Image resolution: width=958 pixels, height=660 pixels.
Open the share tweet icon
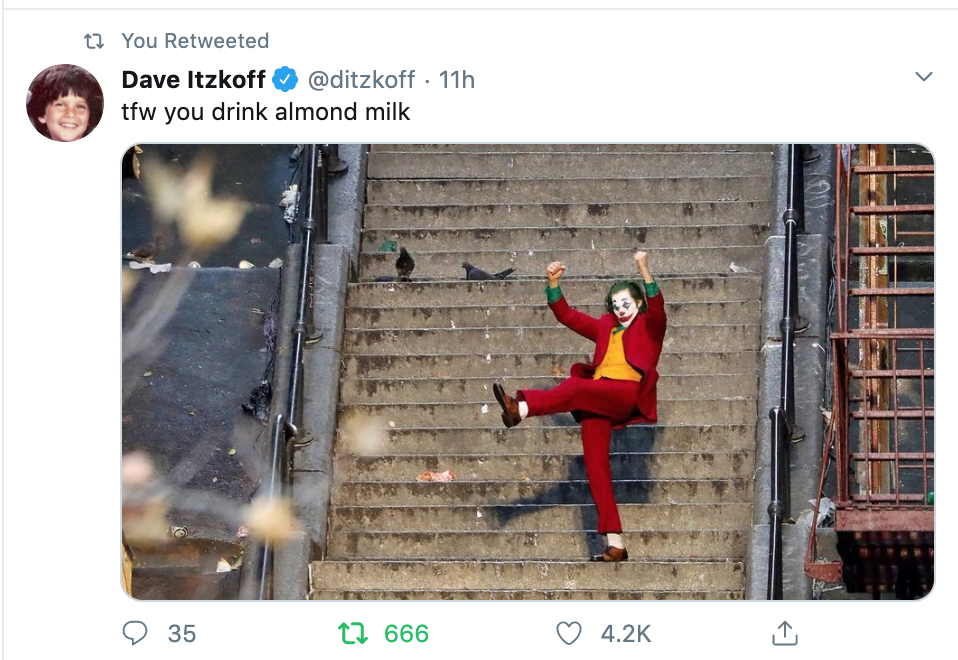[785, 633]
